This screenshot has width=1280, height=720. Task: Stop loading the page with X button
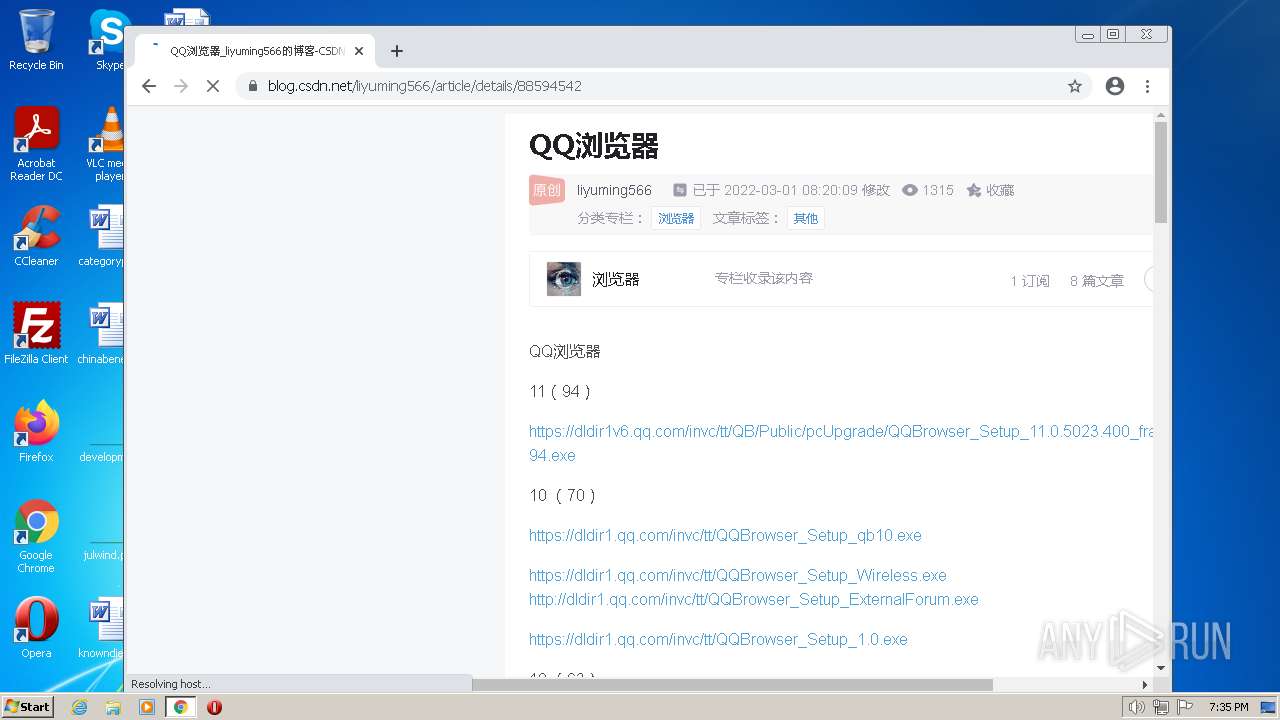tap(212, 86)
